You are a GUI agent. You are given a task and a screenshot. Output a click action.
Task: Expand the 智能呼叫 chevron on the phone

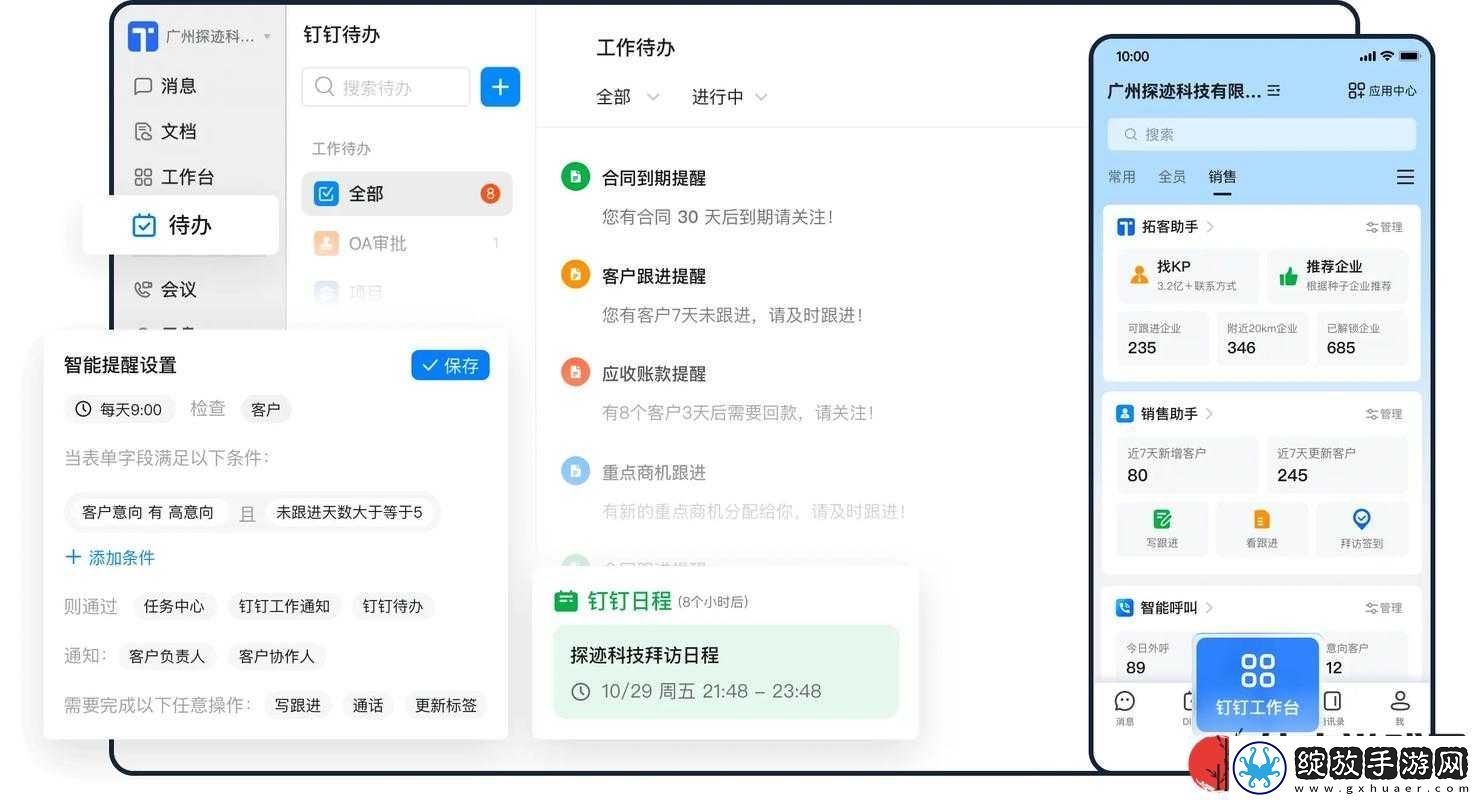click(x=1210, y=607)
